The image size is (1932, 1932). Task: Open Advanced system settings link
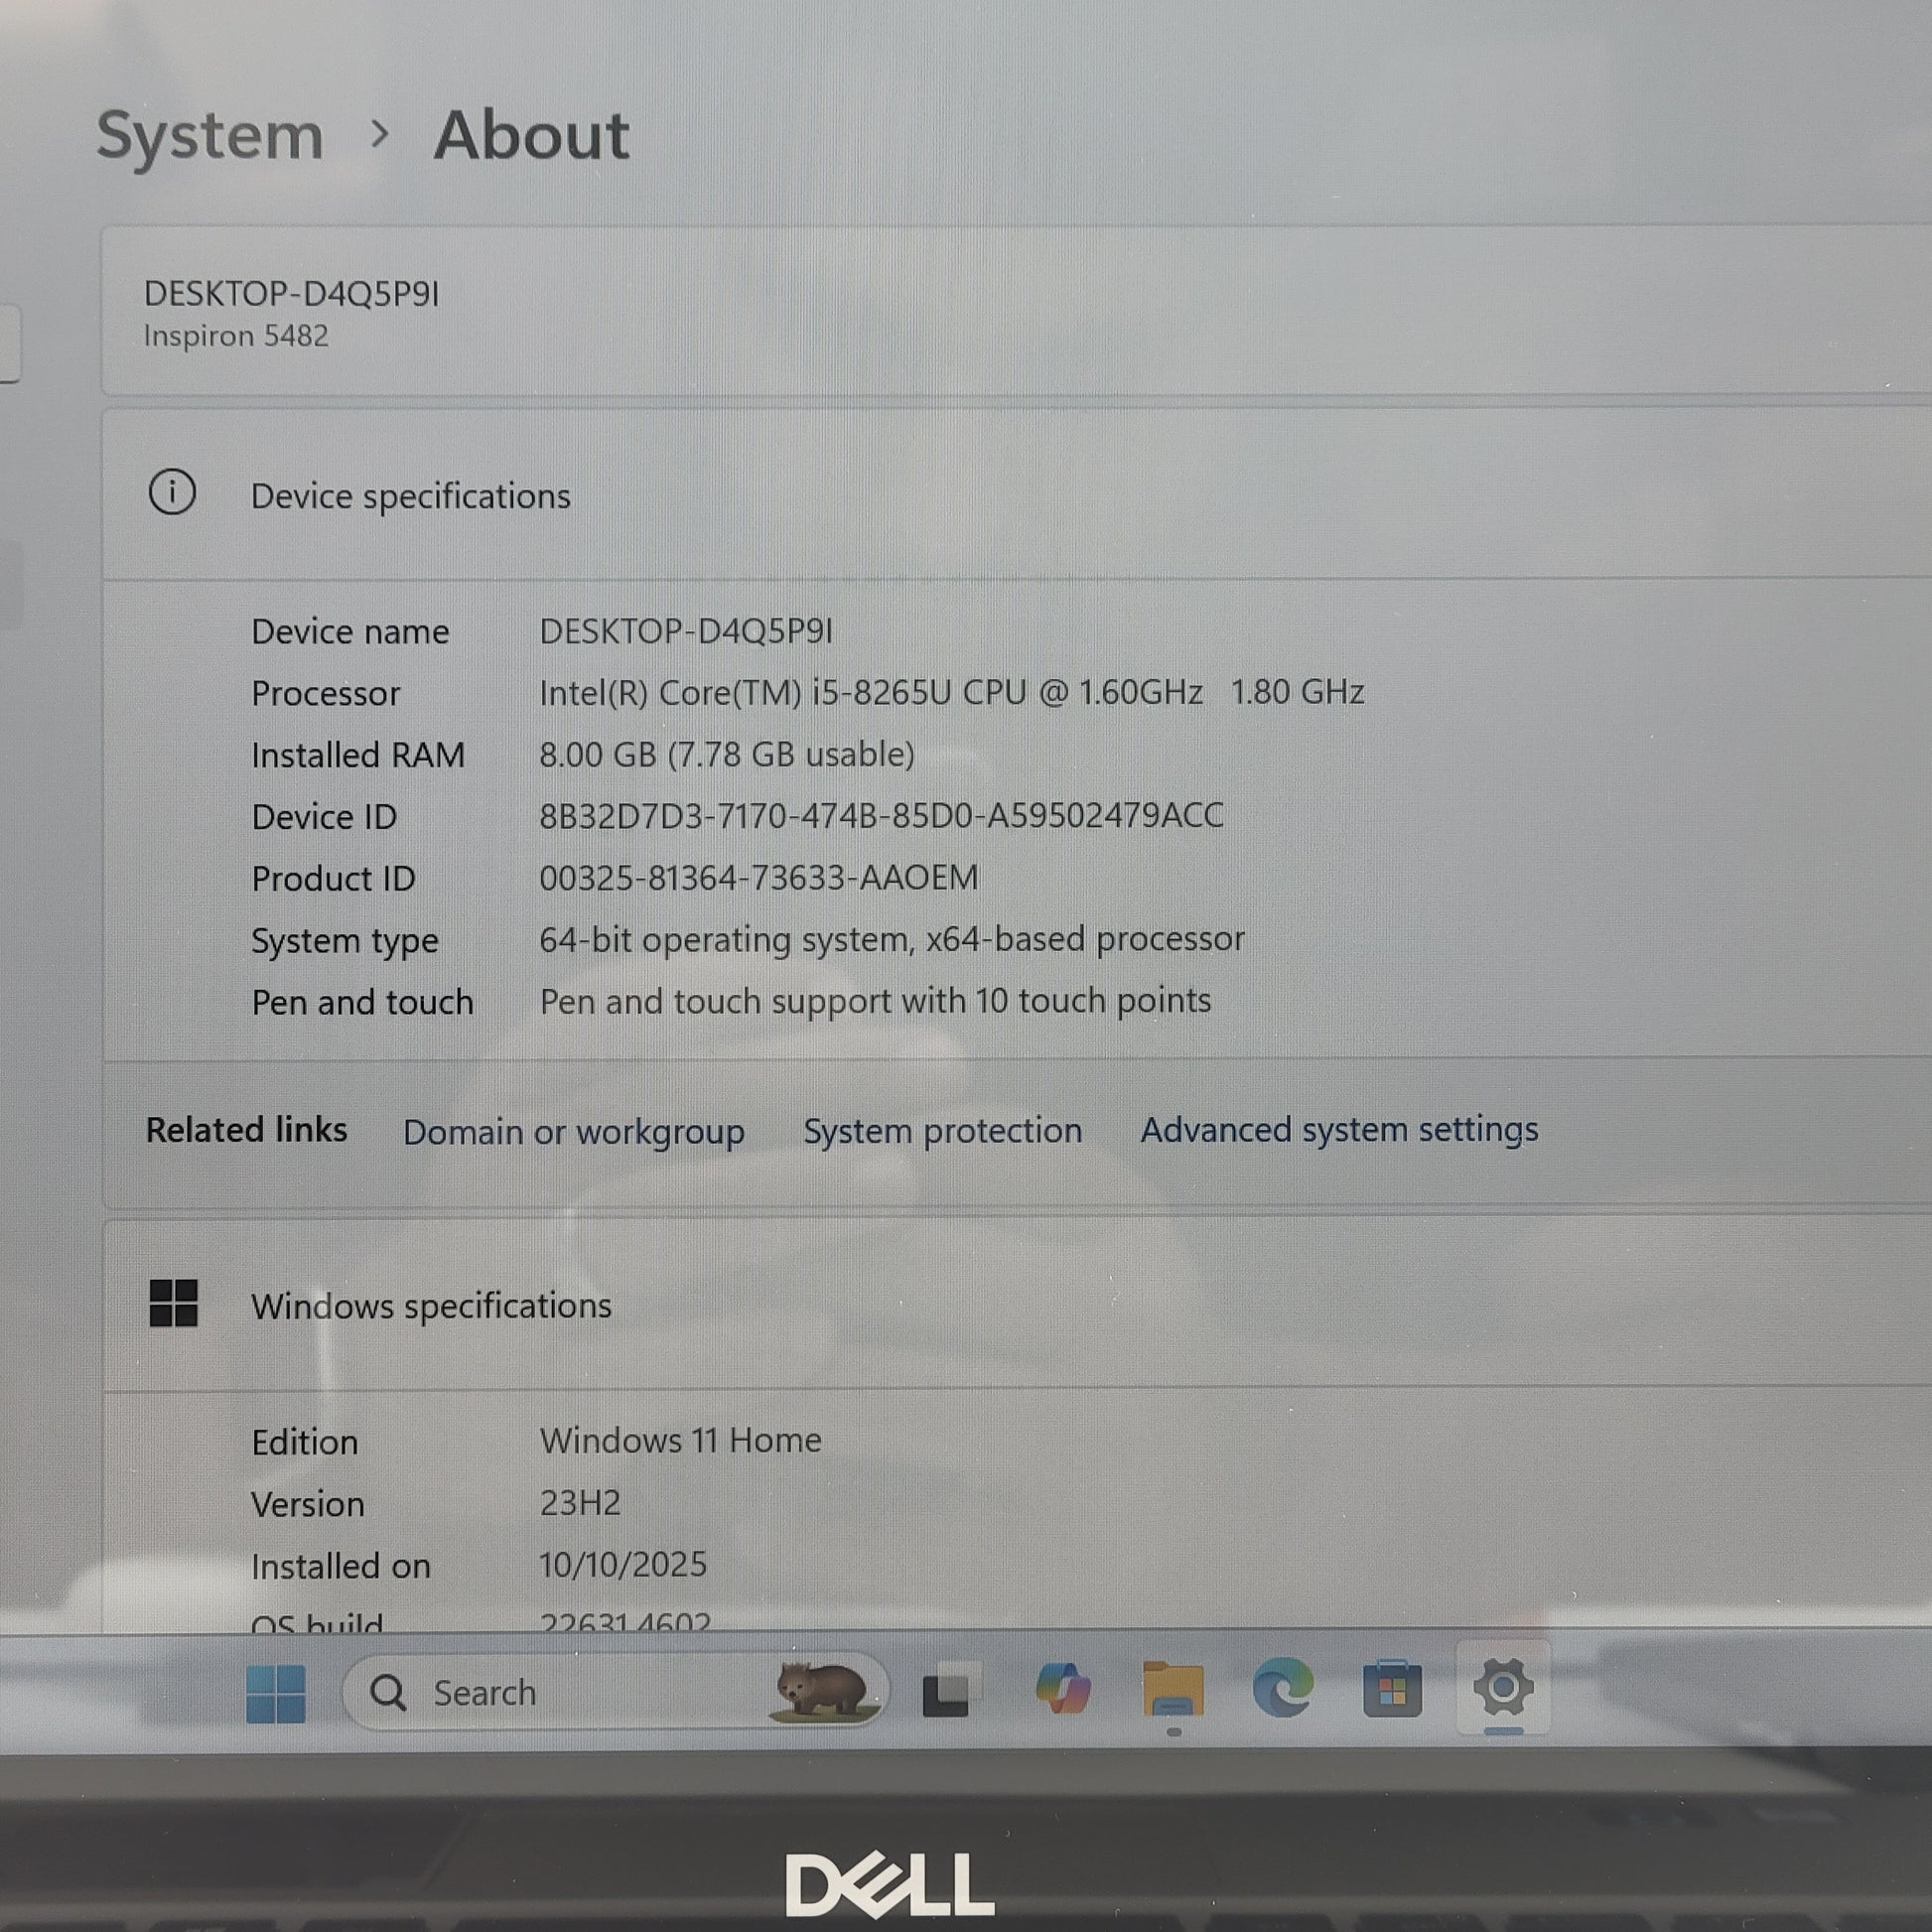(x=1338, y=1130)
